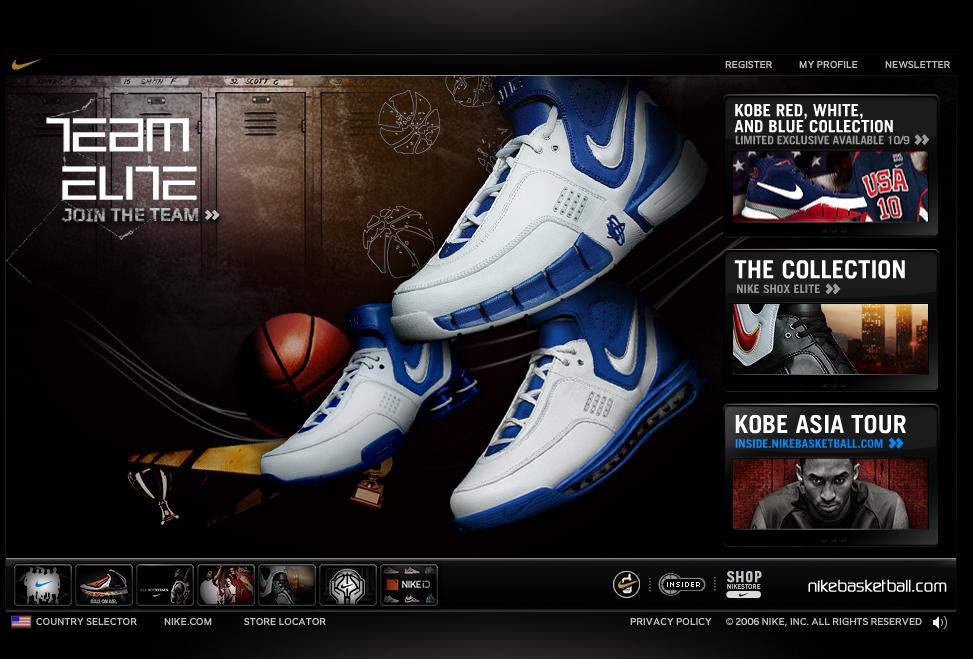Open Kobe Asia Tour heading
Screen dimensions: 973x659
820,424
